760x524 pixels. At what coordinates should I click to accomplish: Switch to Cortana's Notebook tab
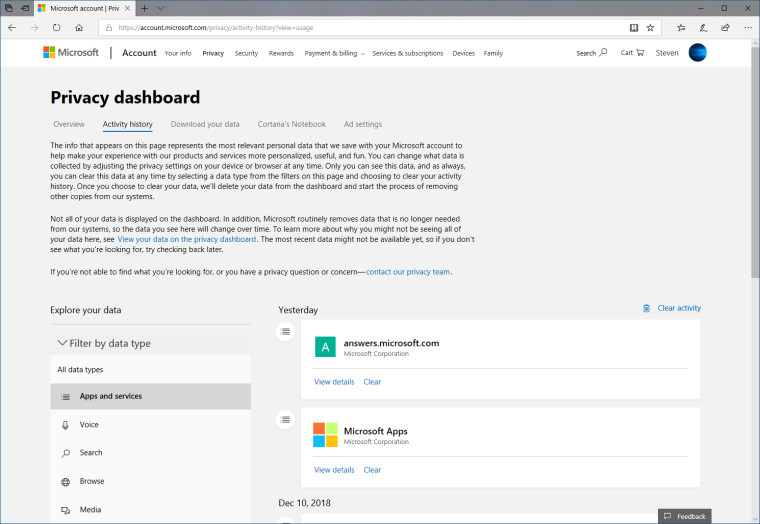click(292, 124)
